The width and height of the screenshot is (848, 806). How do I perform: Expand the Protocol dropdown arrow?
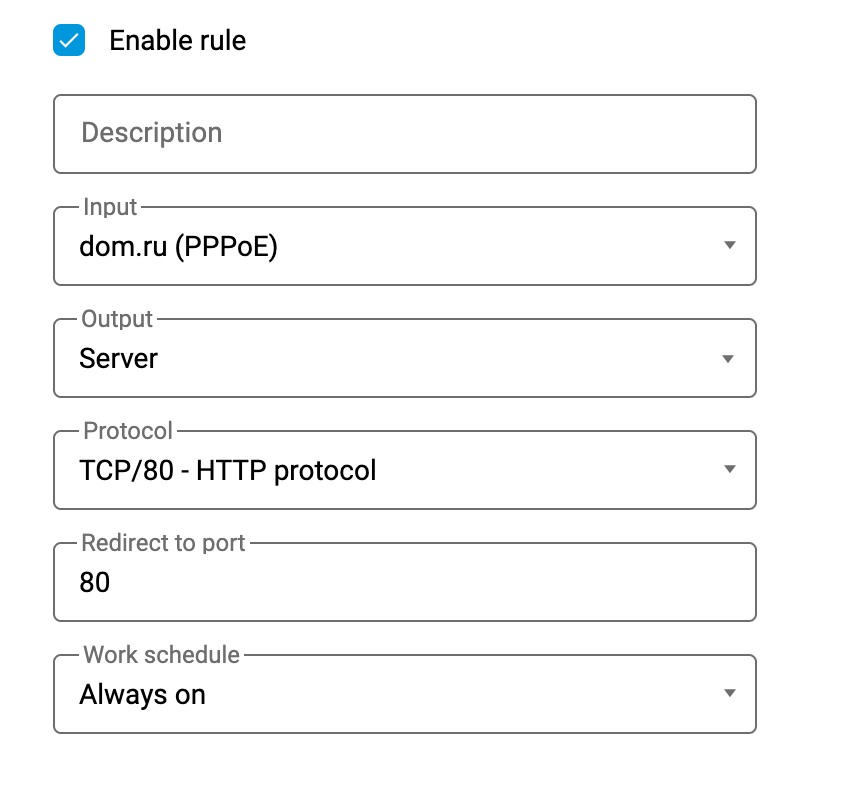(729, 470)
